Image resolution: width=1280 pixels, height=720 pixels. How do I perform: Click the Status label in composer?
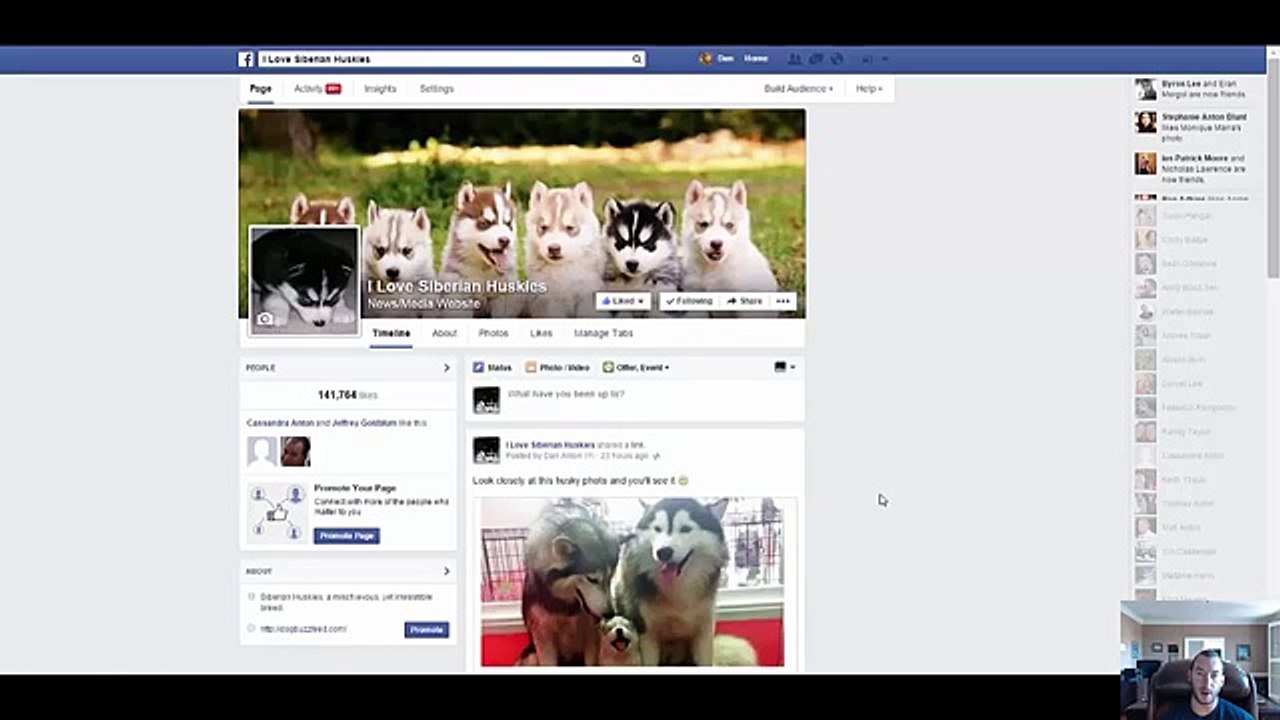pyautogui.click(x=499, y=368)
